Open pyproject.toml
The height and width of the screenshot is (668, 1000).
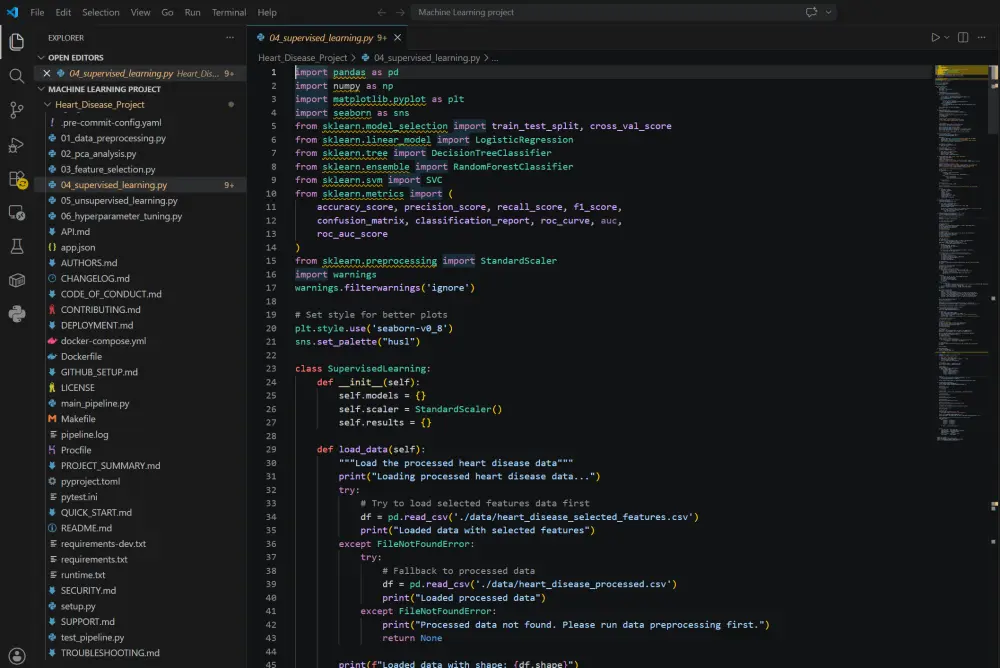[90, 481]
